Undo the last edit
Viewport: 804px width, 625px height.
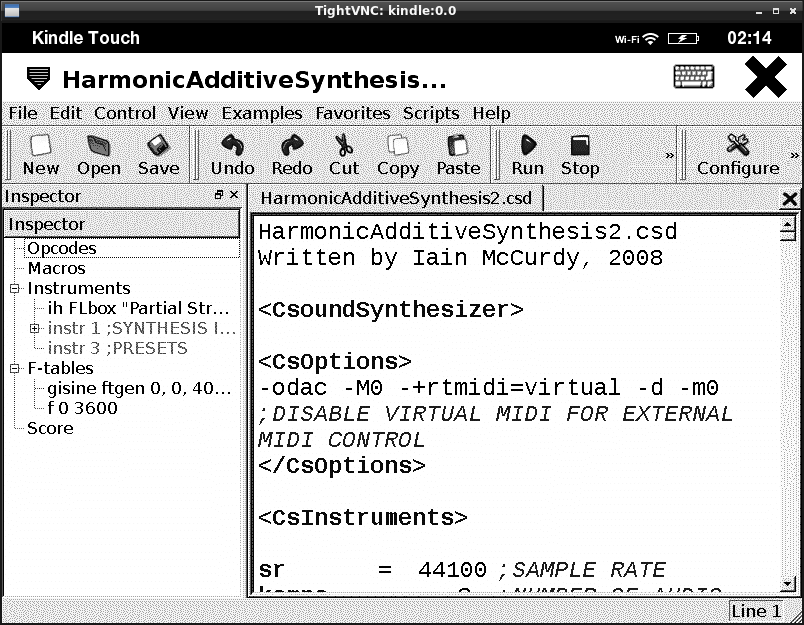(232, 154)
